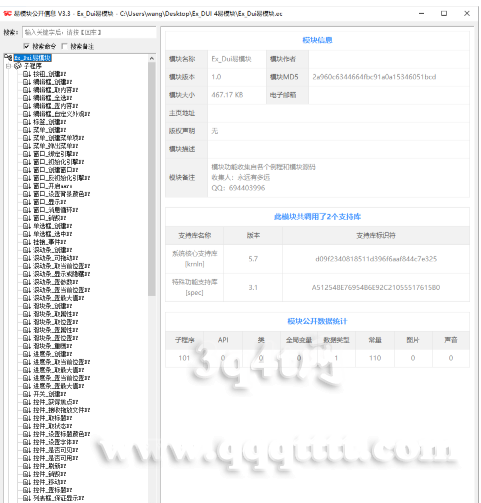
Task: Click the app icon in the title bar
Action: click(x=7, y=14)
